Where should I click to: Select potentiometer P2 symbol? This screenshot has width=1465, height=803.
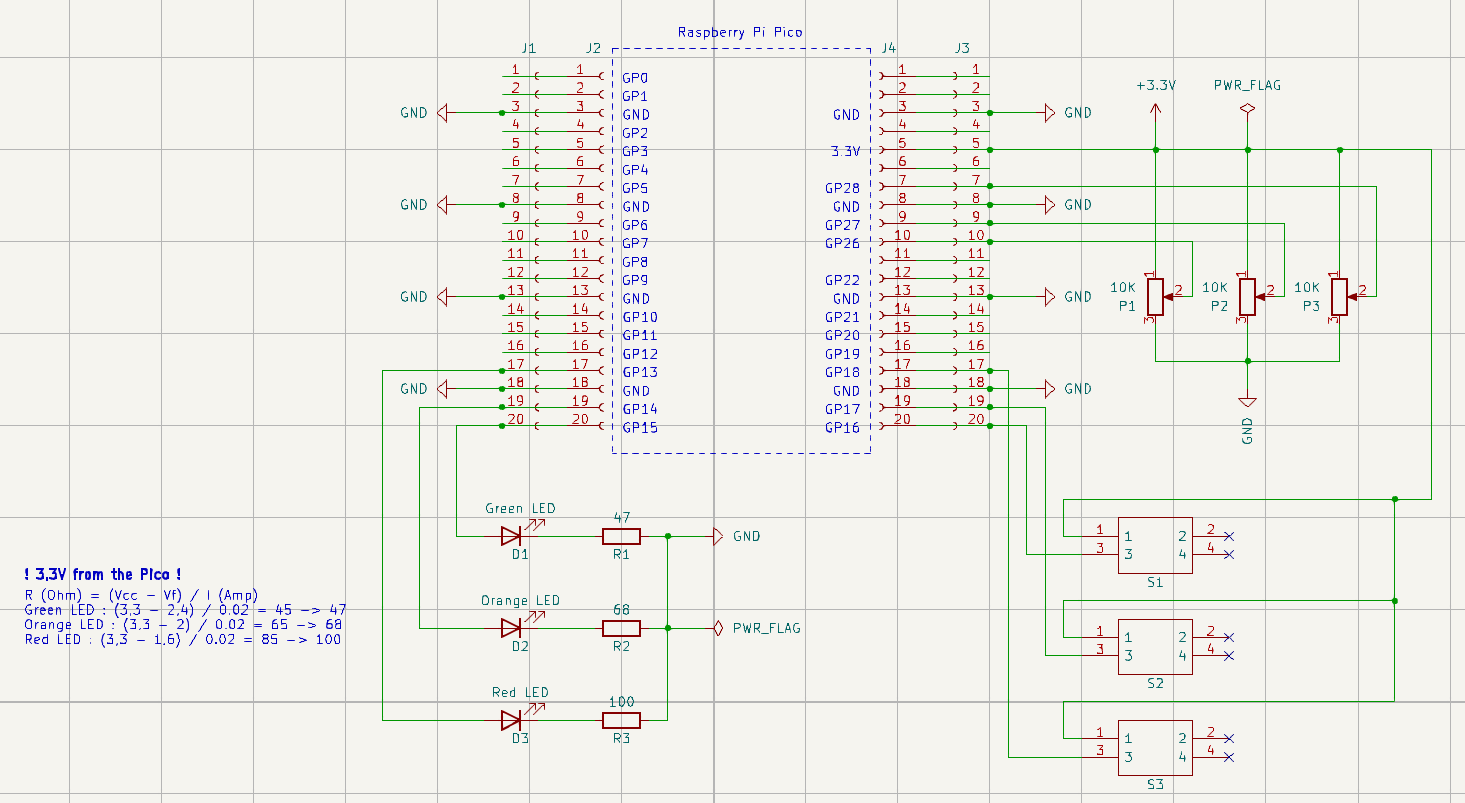click(x=1247, y=296)
